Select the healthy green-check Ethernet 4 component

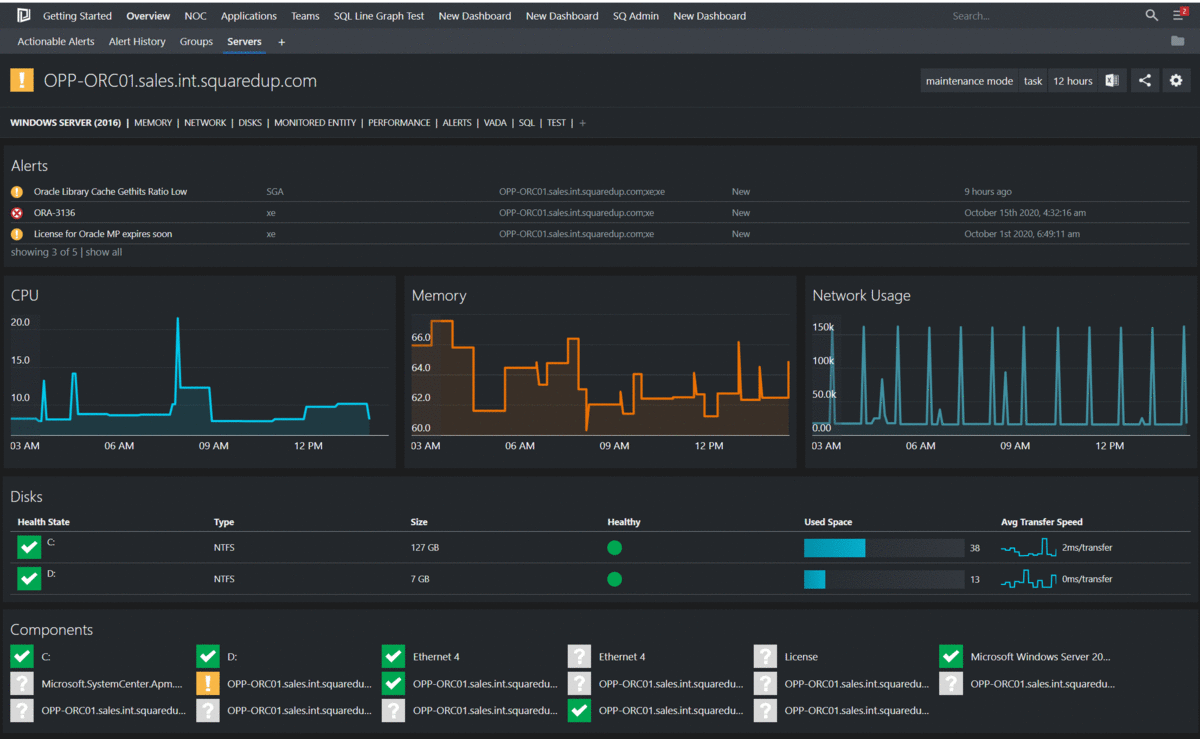393,657
